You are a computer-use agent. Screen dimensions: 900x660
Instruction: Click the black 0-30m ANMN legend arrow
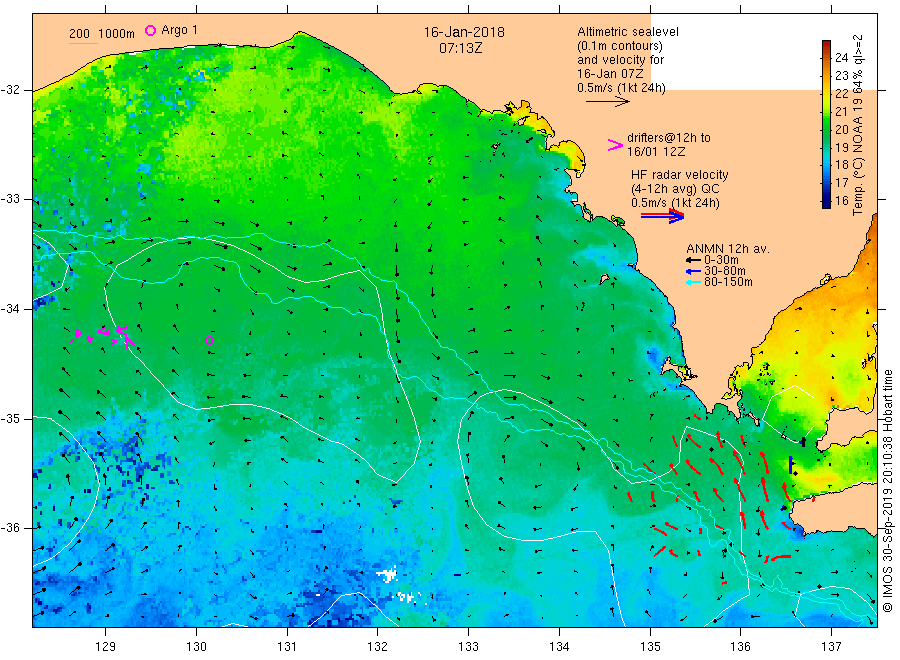tap(693, 261)
